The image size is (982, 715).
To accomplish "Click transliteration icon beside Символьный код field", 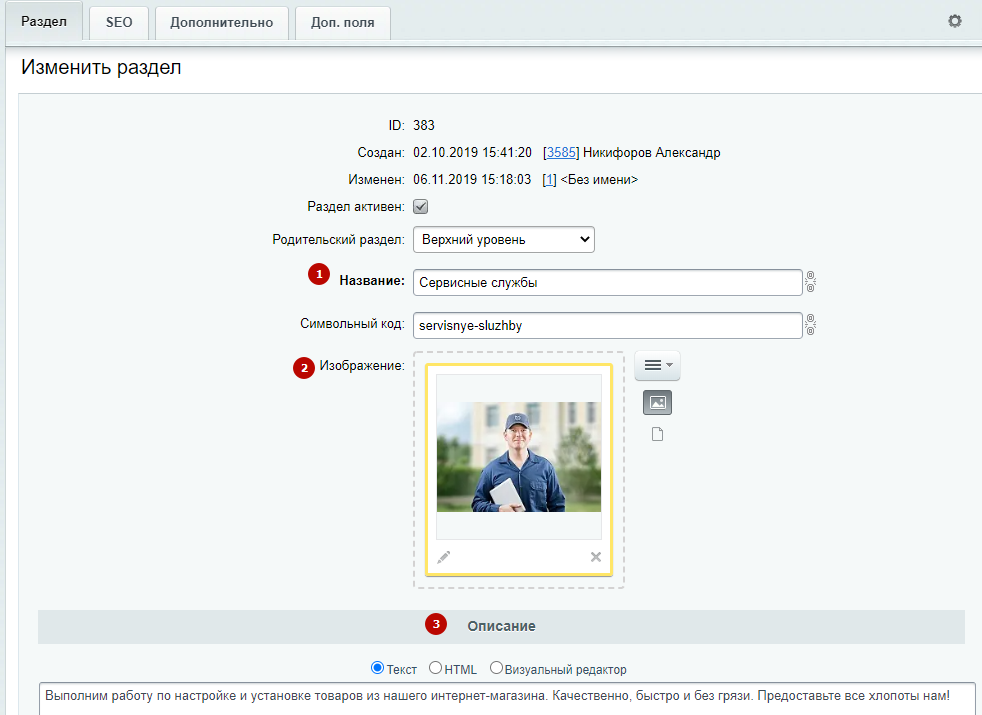I will point(810,324).
